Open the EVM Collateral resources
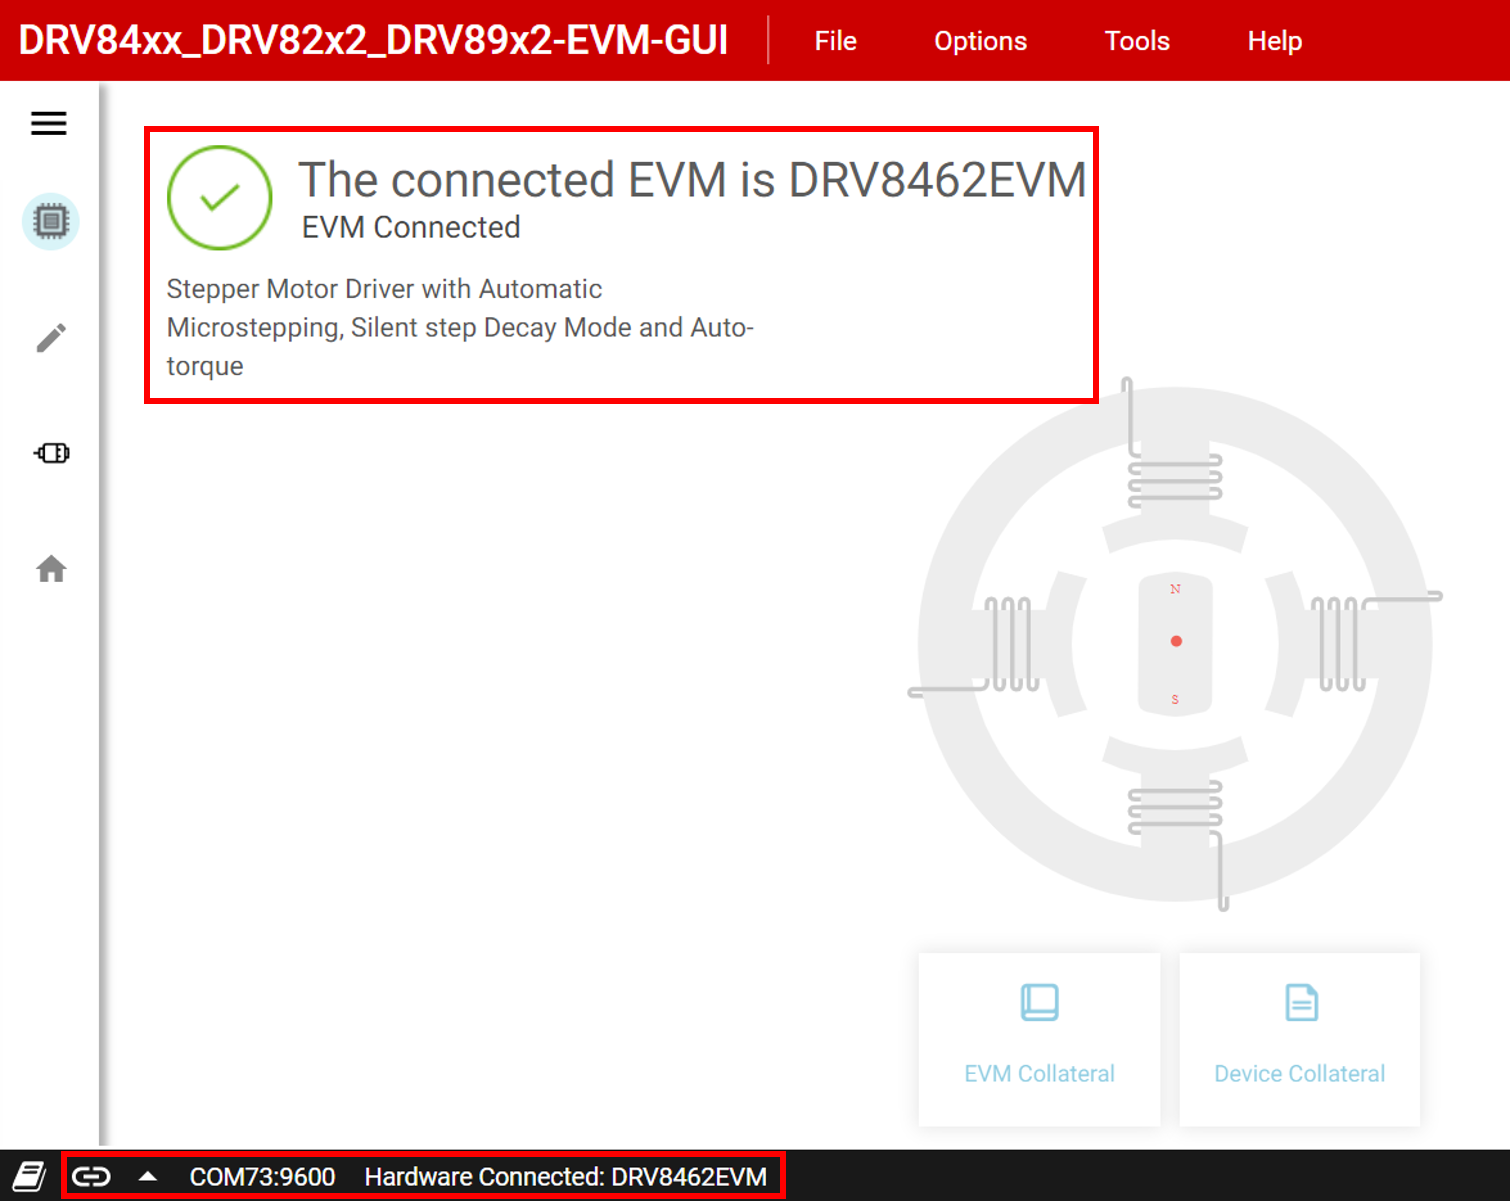Image resolution: width=1510 pixels, height=1201 pixels. click(x=1039, y=1073)
